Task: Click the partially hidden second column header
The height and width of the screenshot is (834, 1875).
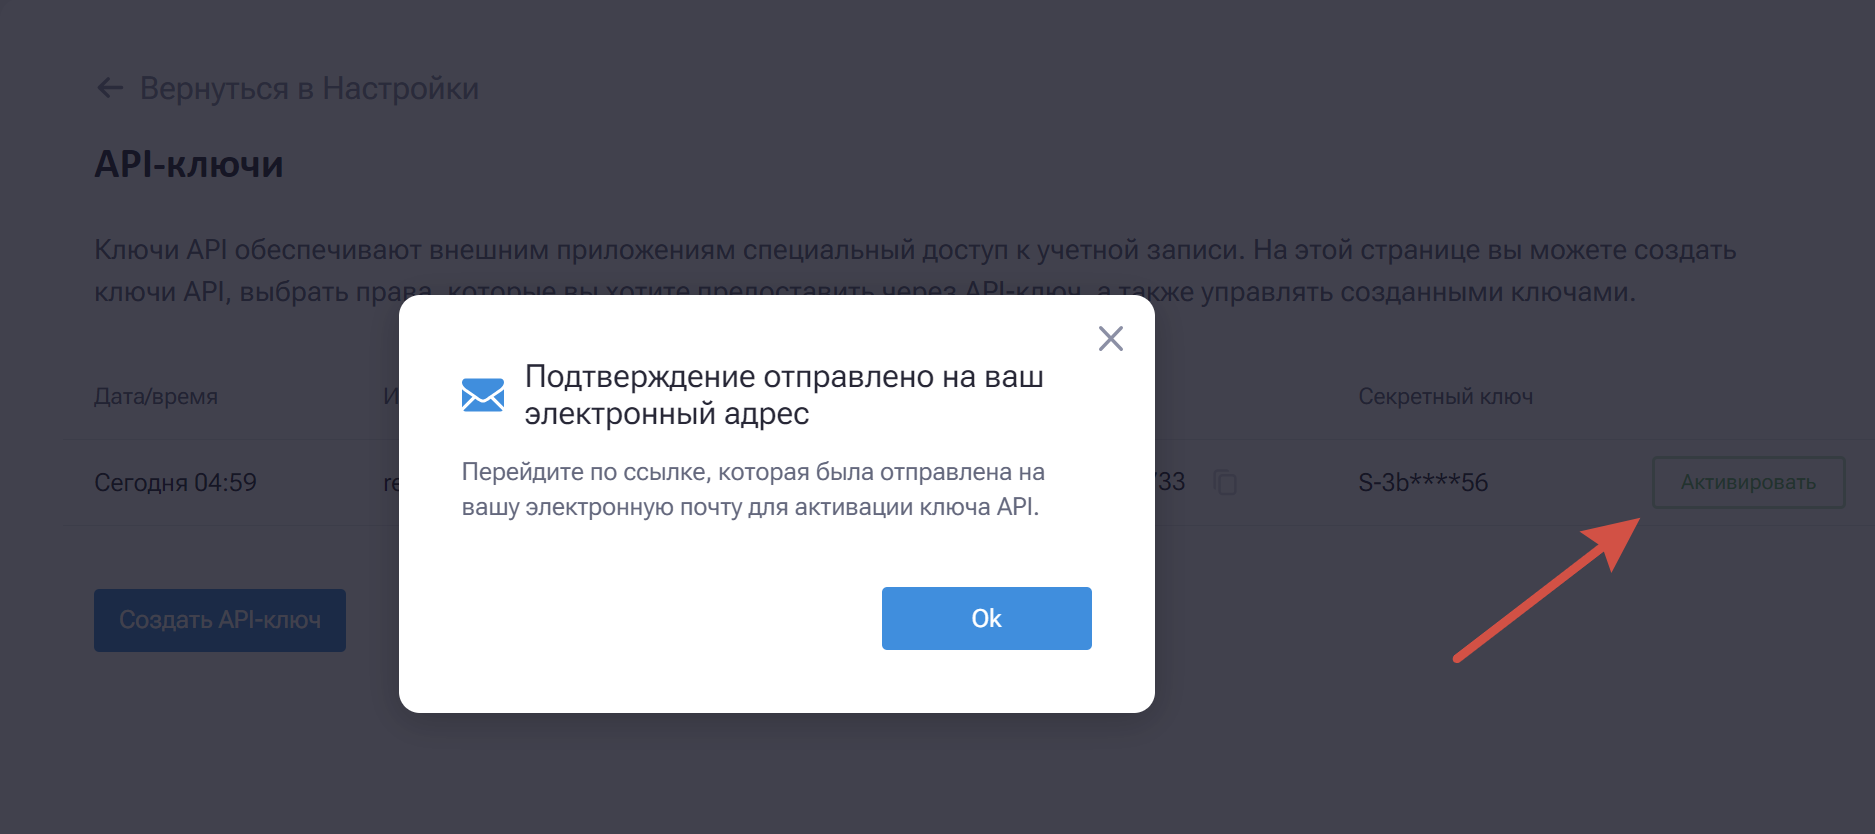Action: tap(391, 397)
